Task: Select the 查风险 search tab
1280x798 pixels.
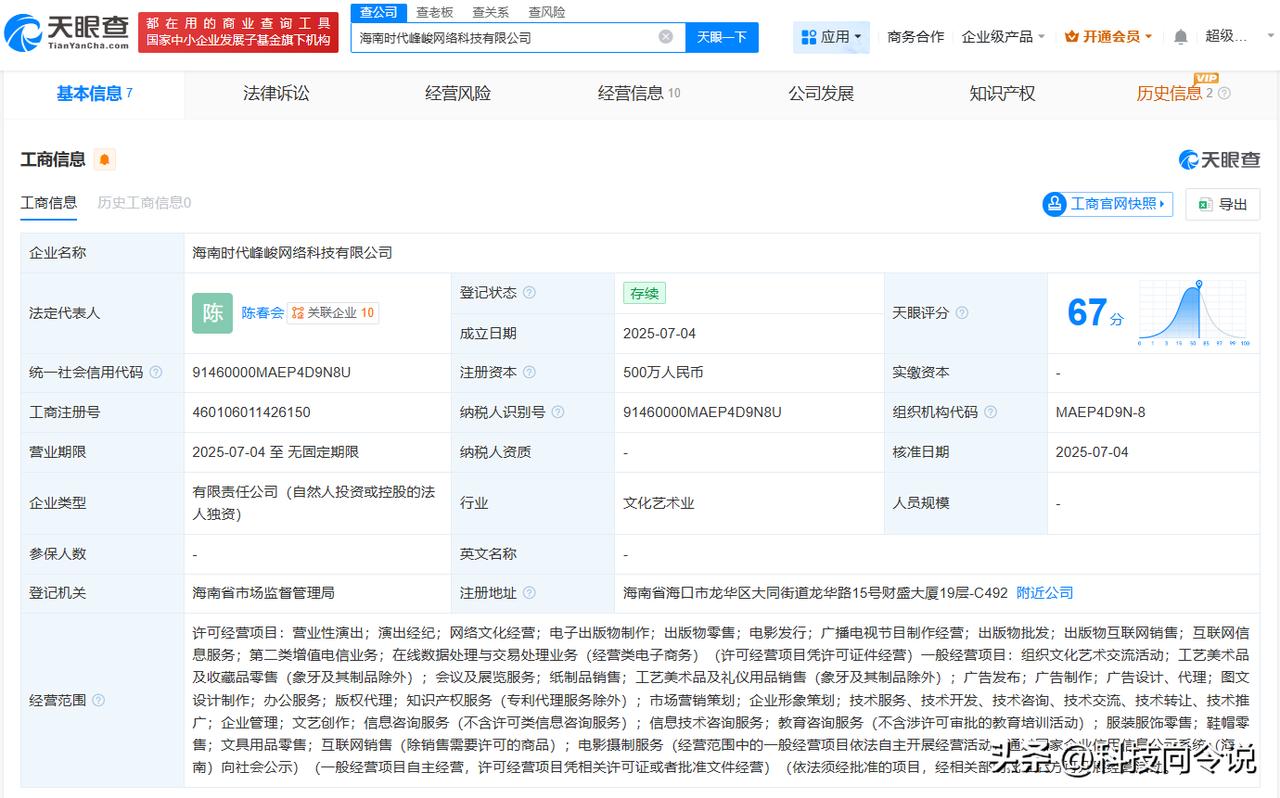Action: 546,12
